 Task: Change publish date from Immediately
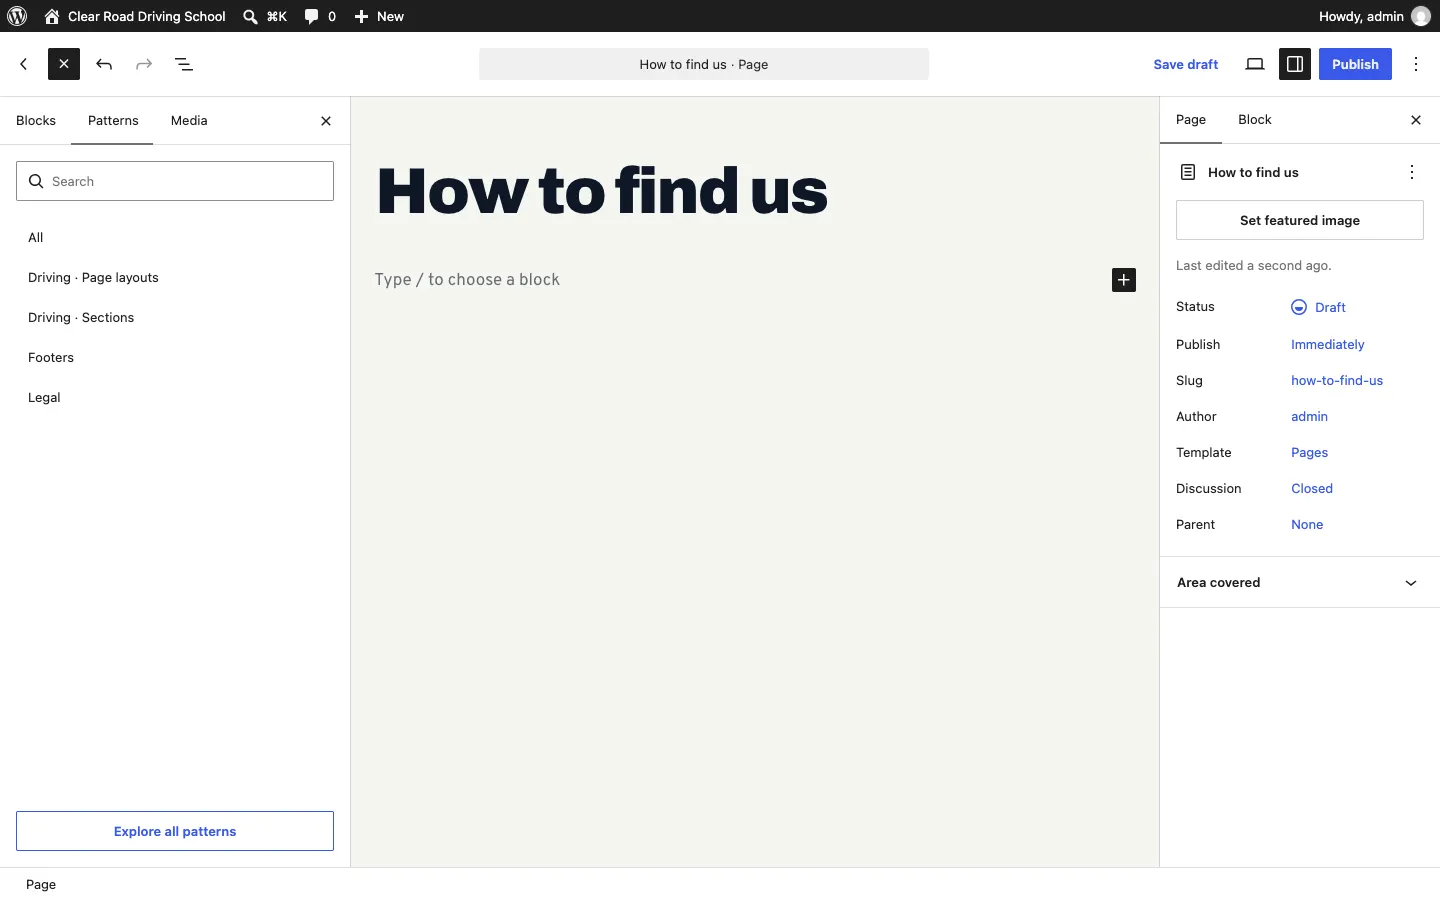(x=1328, y=344)
